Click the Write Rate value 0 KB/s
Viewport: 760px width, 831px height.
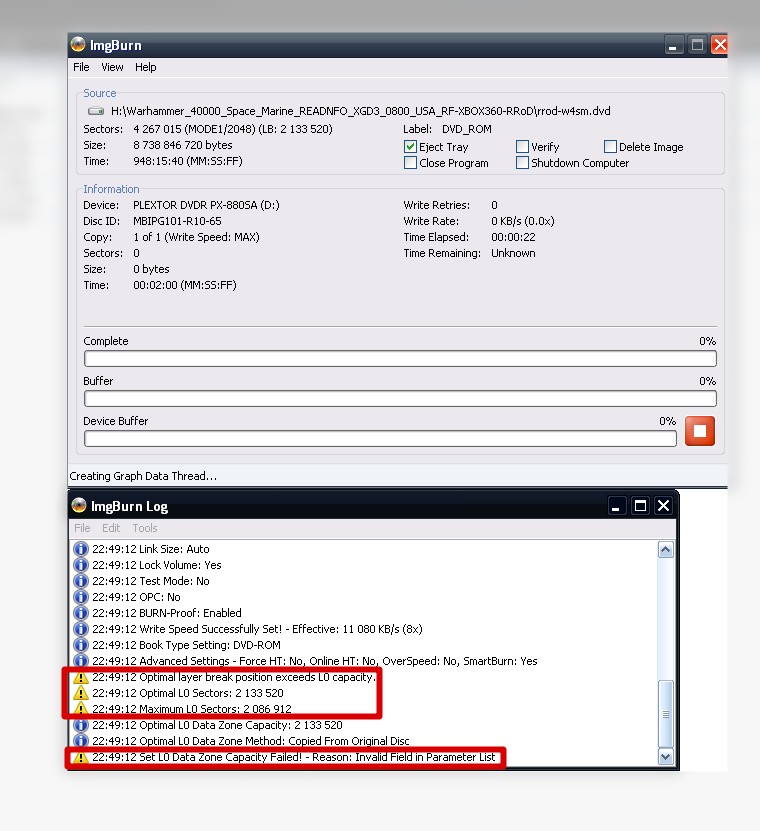tap(523, 221)
